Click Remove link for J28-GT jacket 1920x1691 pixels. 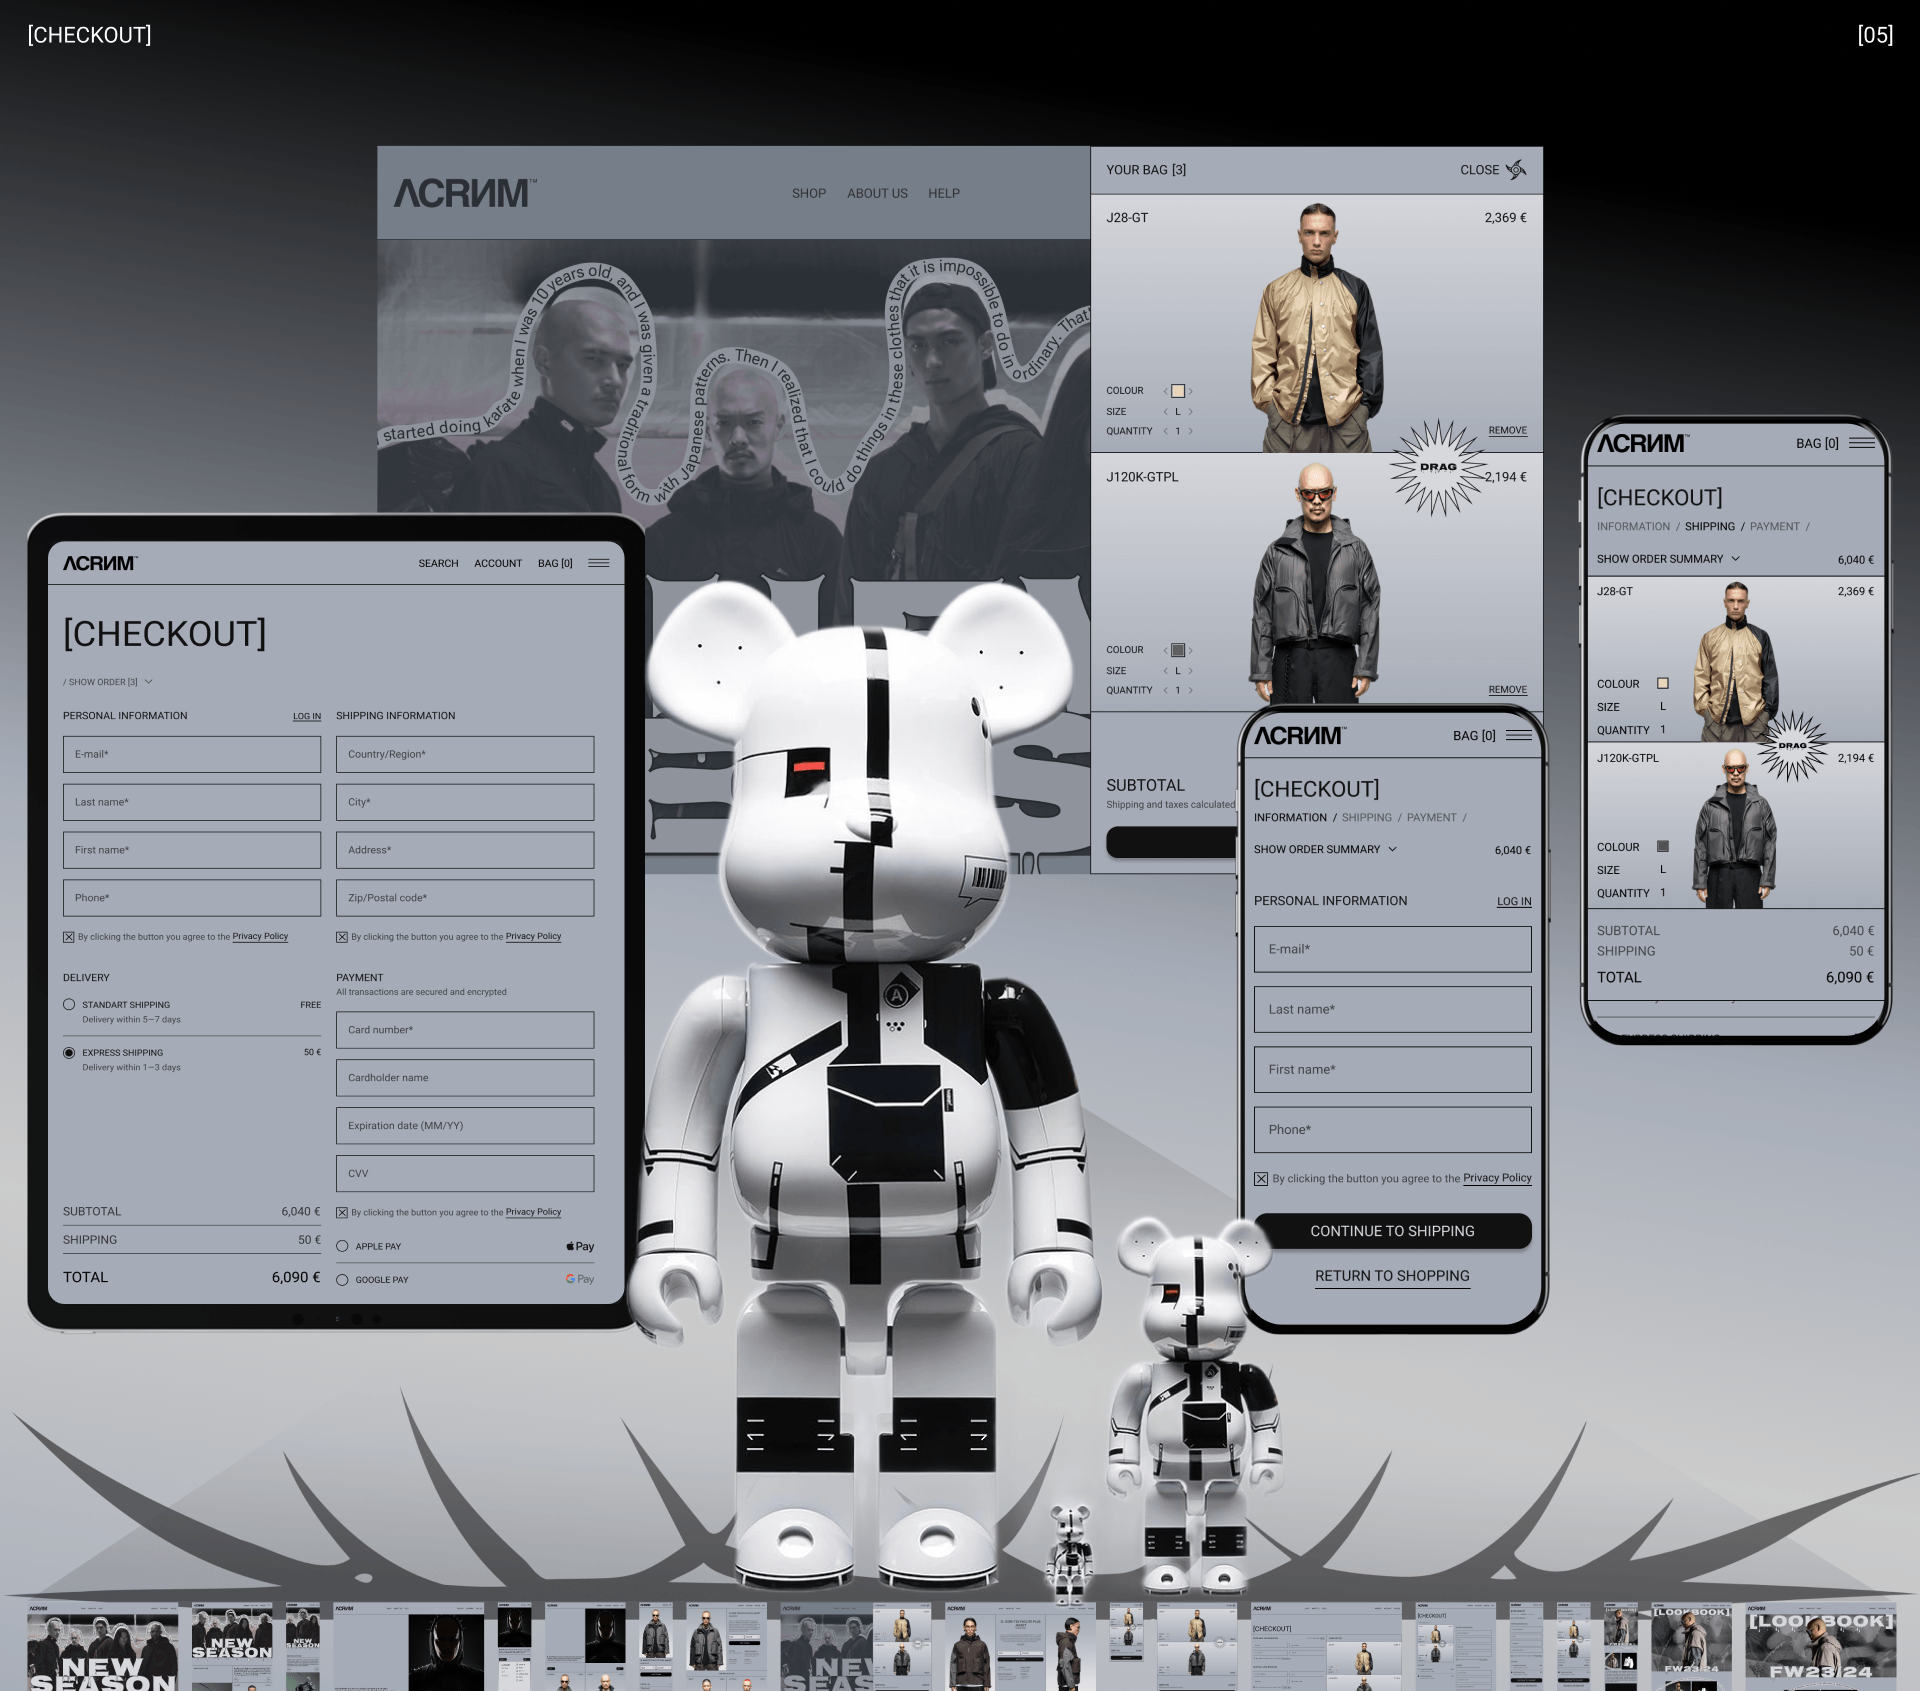coord(1507,430)
